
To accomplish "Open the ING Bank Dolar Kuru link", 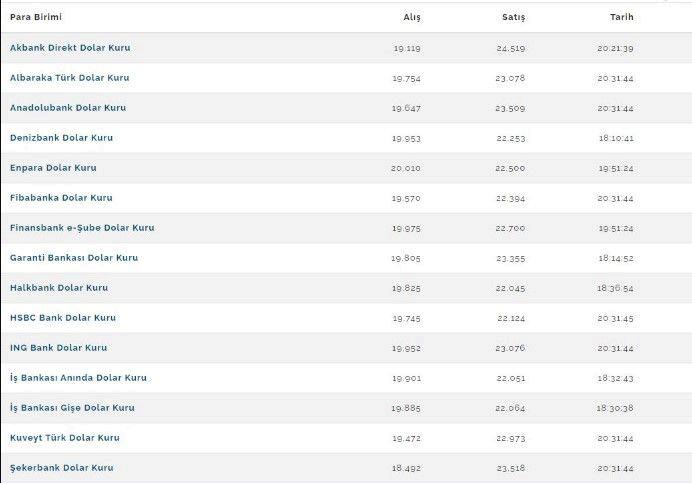I will pyautogui.click(x=58, y=348).
